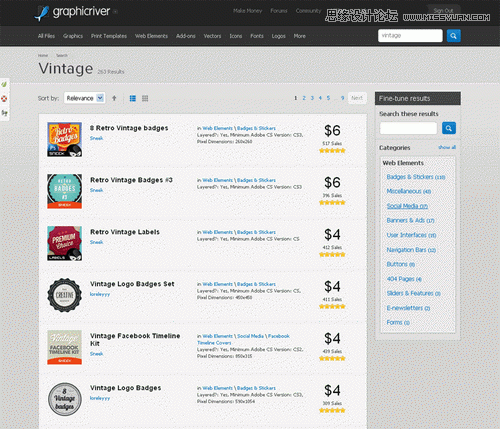Filter by Buttons category
Viewport: 500px width, 429px height.
401,264
